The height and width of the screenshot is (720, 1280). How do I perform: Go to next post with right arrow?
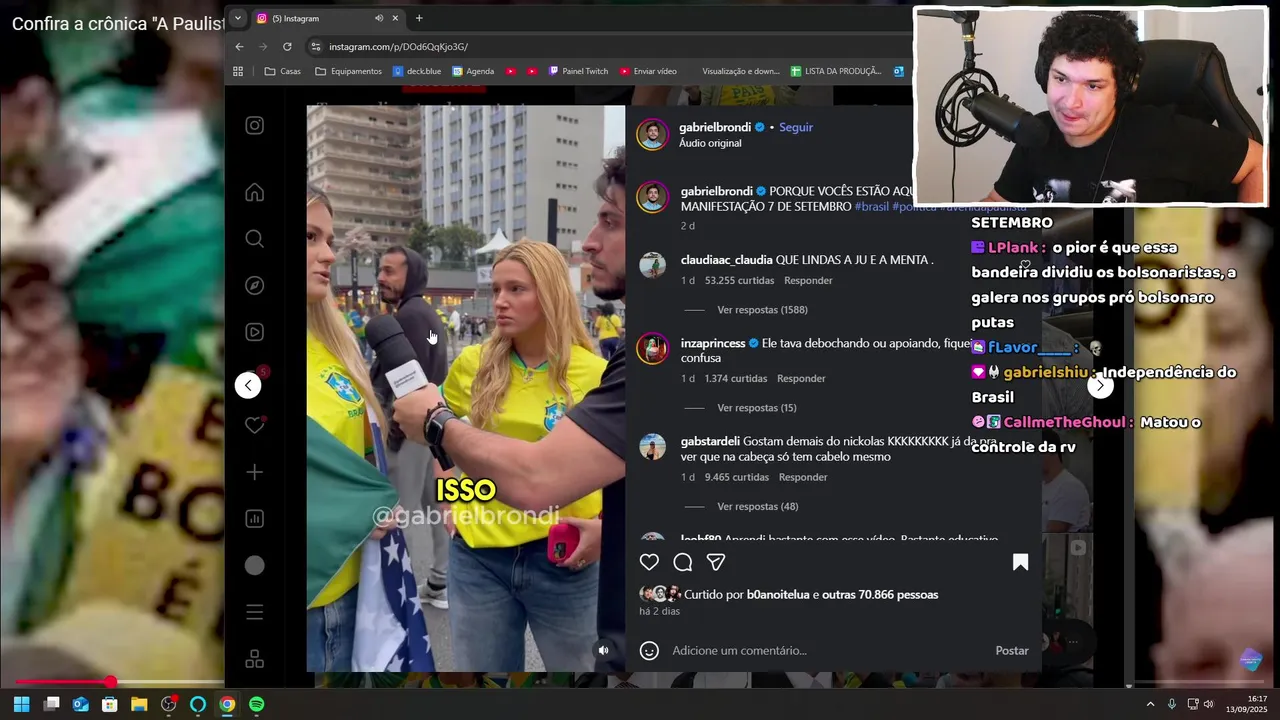coord(1100,385)
